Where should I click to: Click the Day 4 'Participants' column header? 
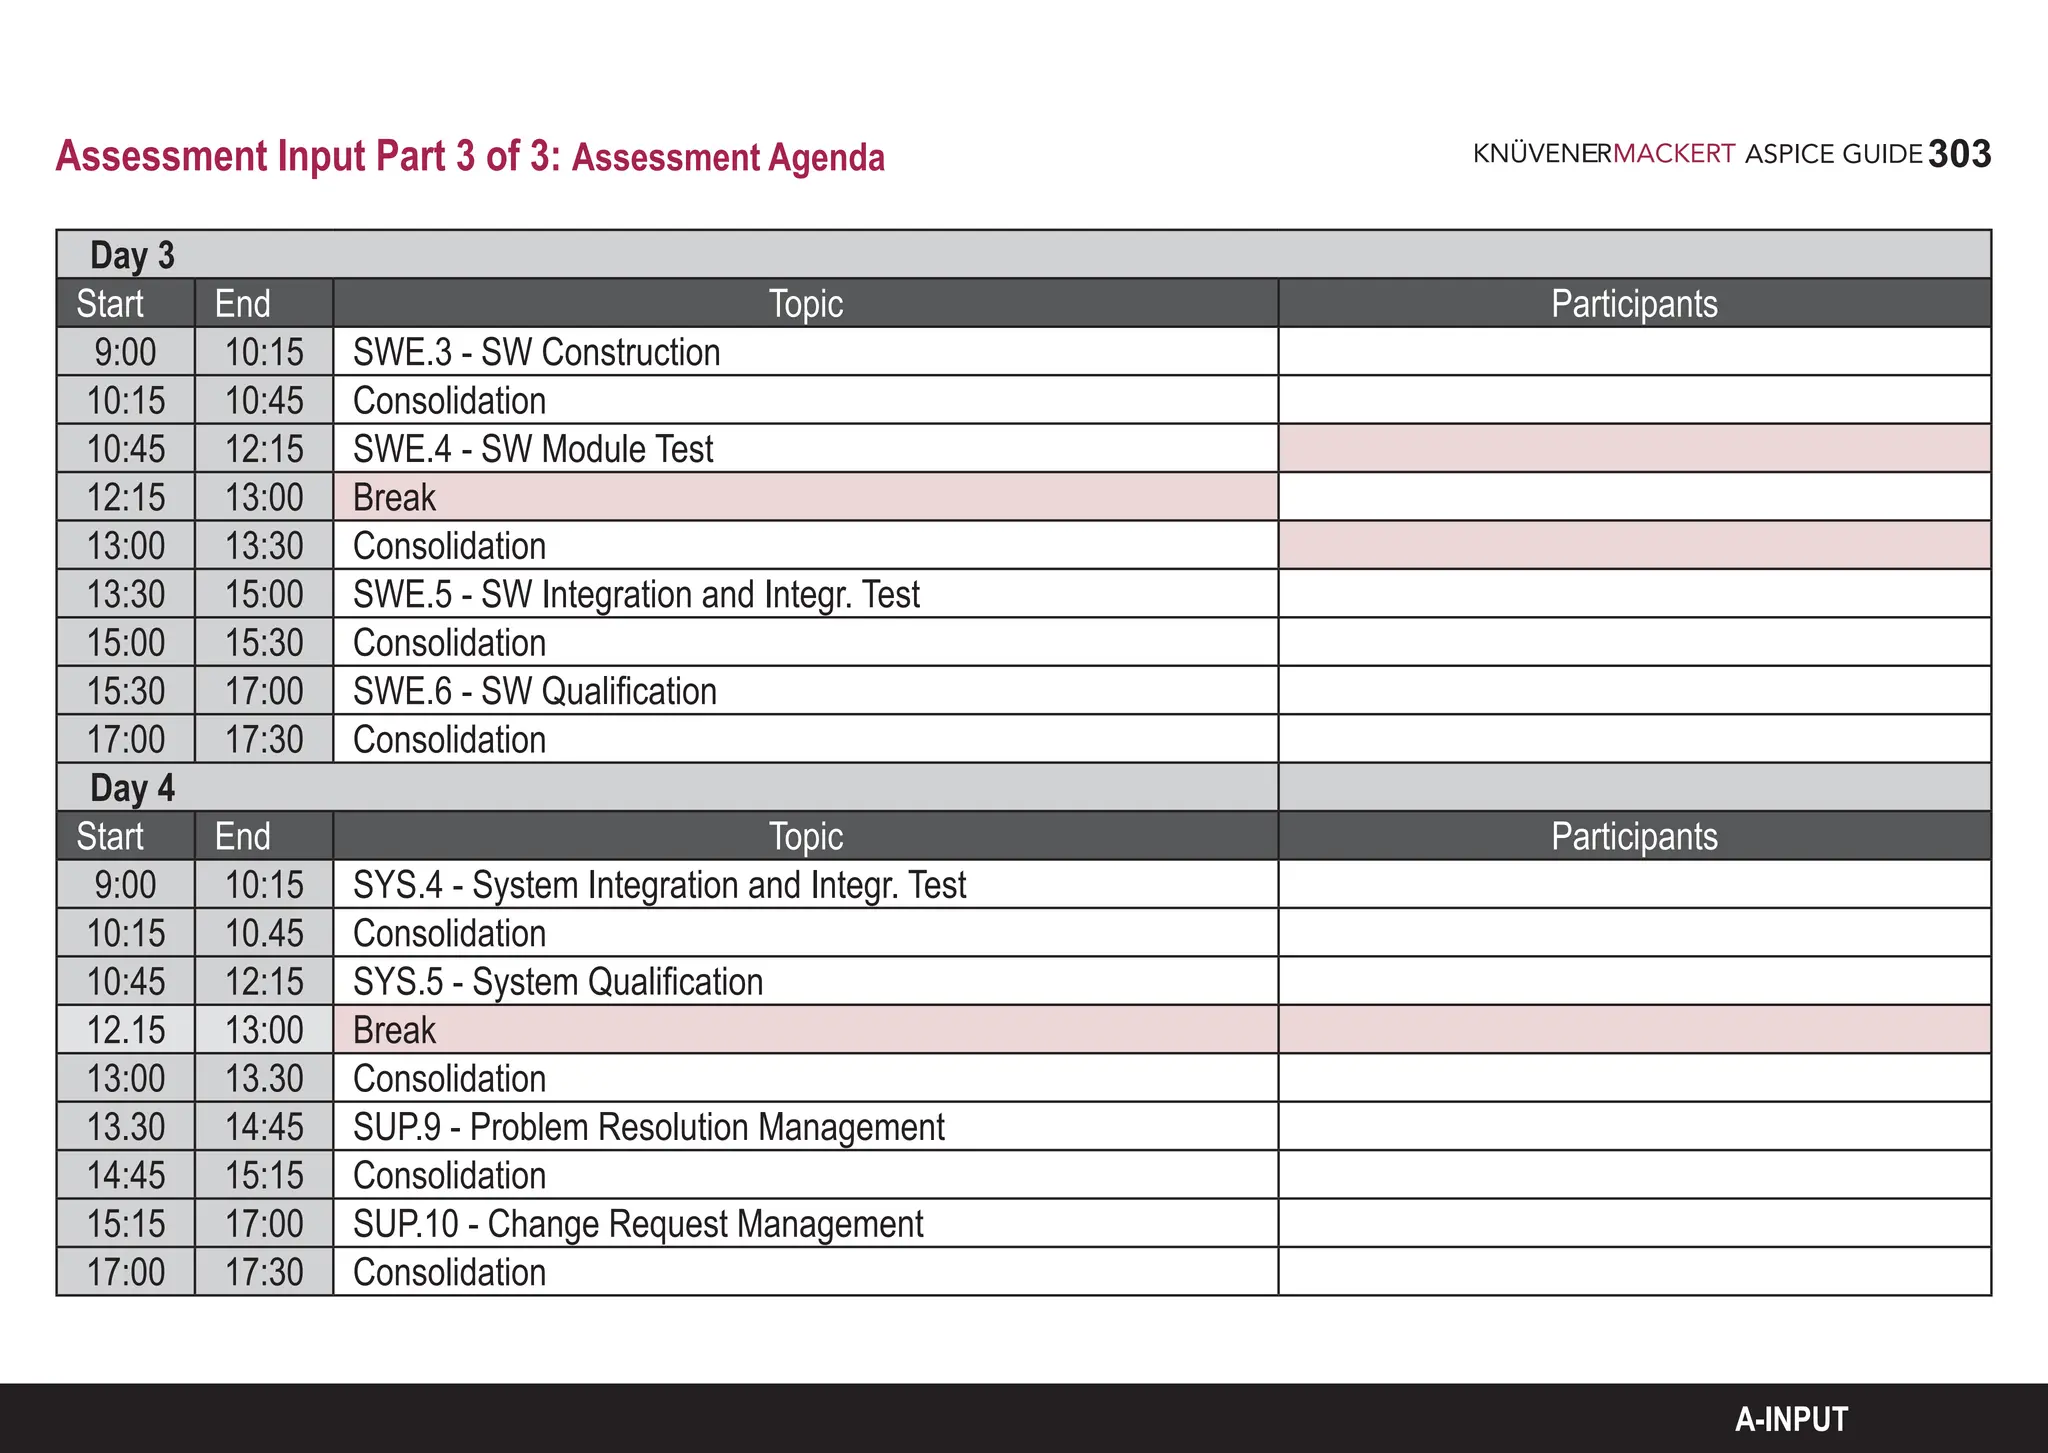[x=1635, y=836]
